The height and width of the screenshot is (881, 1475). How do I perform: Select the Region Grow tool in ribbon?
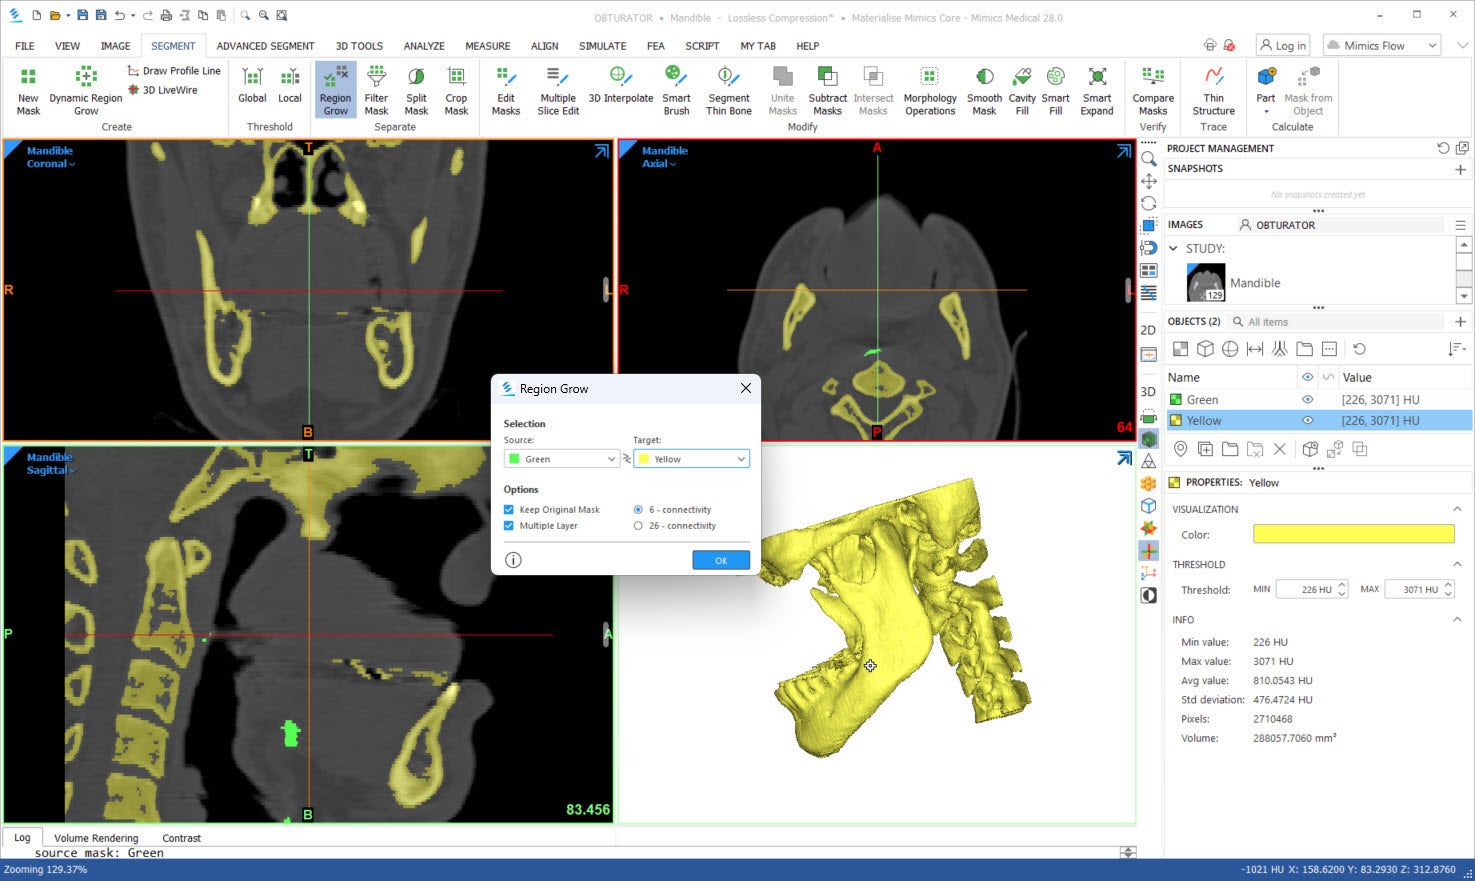(x=335, y=90)
